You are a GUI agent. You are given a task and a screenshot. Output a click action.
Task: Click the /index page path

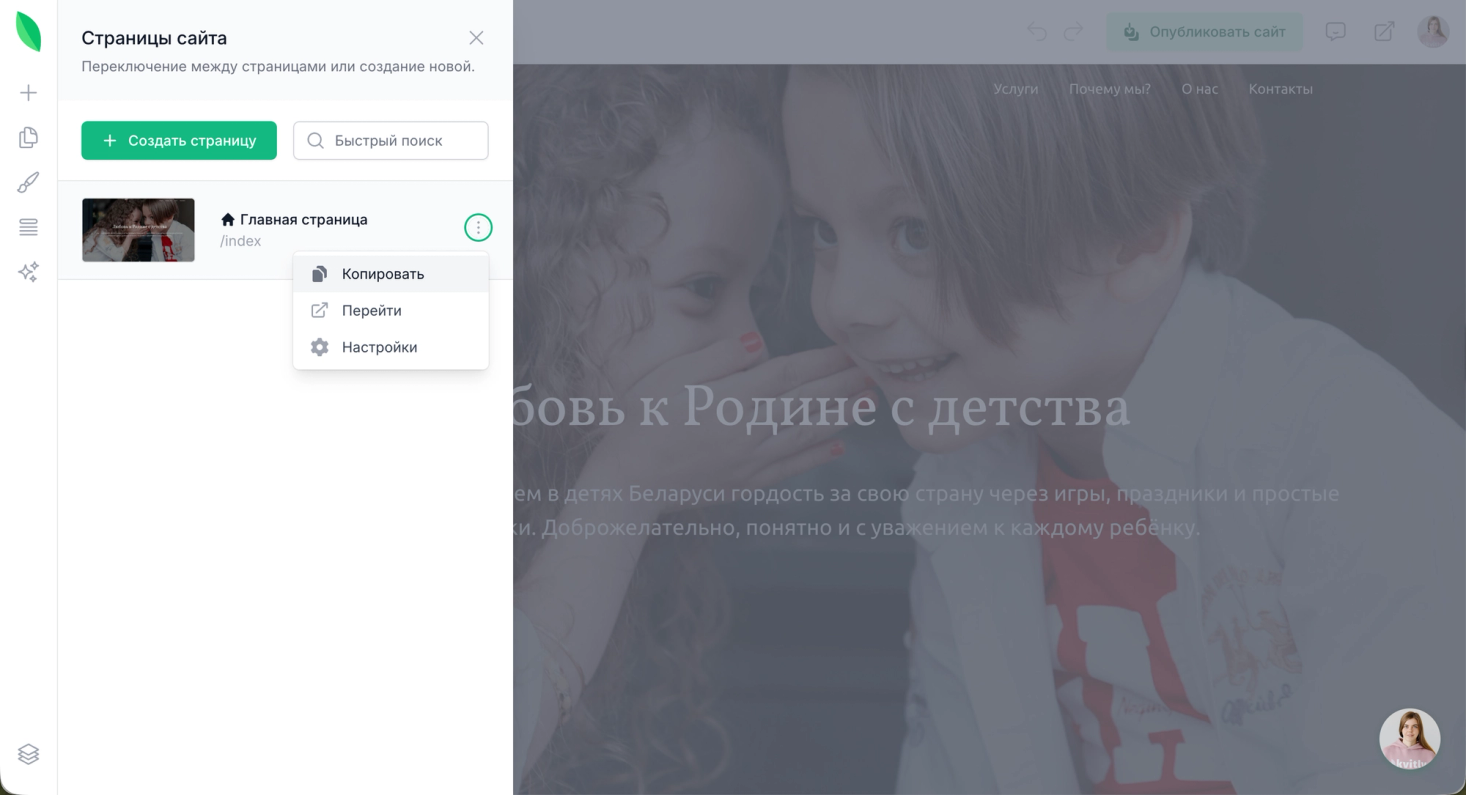(x=240, y=241)
